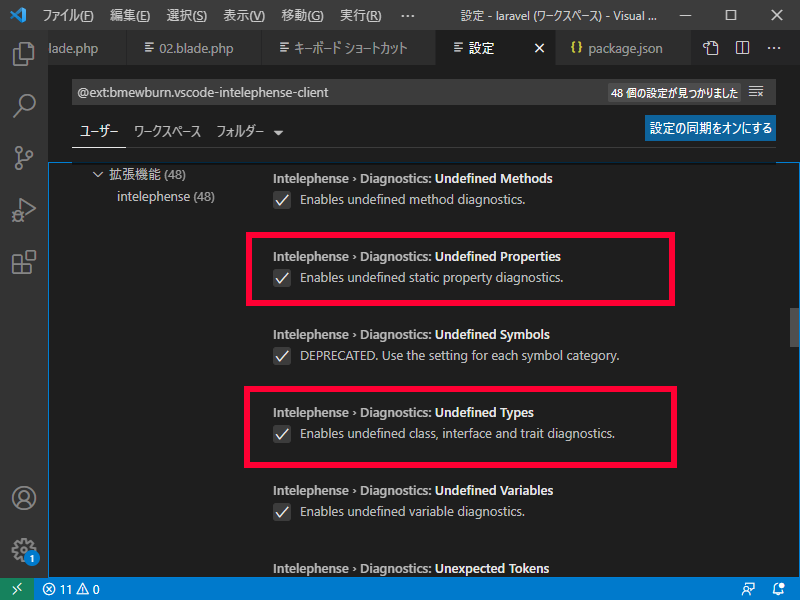Click the Undefined Variables setting title

pos(413,491)
